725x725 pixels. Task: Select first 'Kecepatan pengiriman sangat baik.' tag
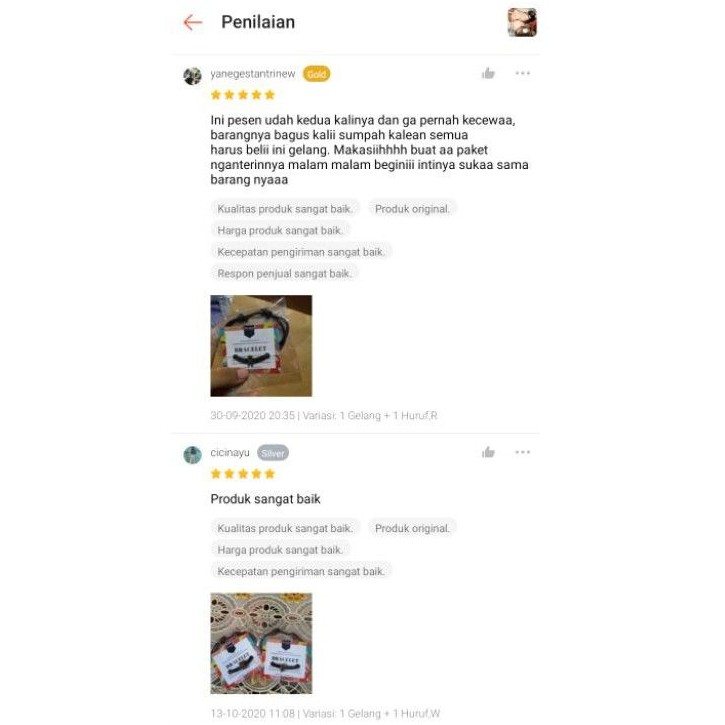pyautogui.click(x=301, y=252)
